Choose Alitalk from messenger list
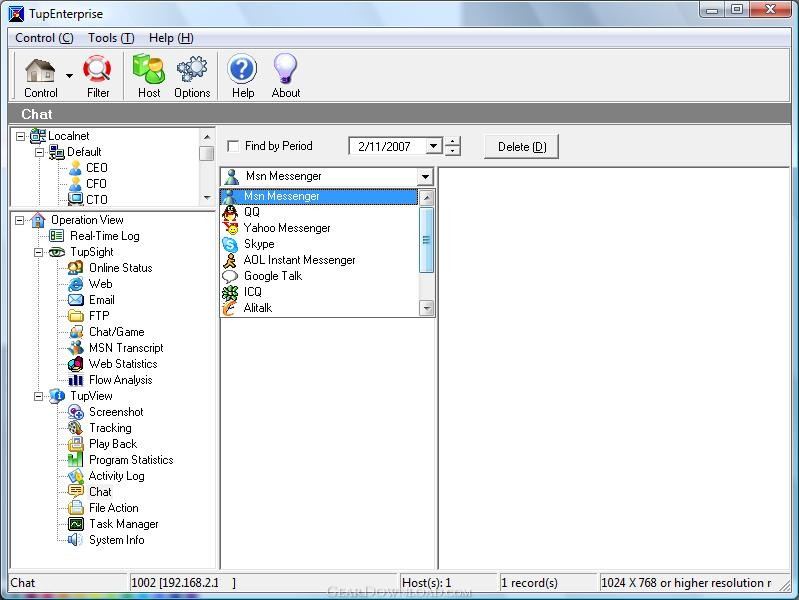The image size is (799, 600). 319,308
